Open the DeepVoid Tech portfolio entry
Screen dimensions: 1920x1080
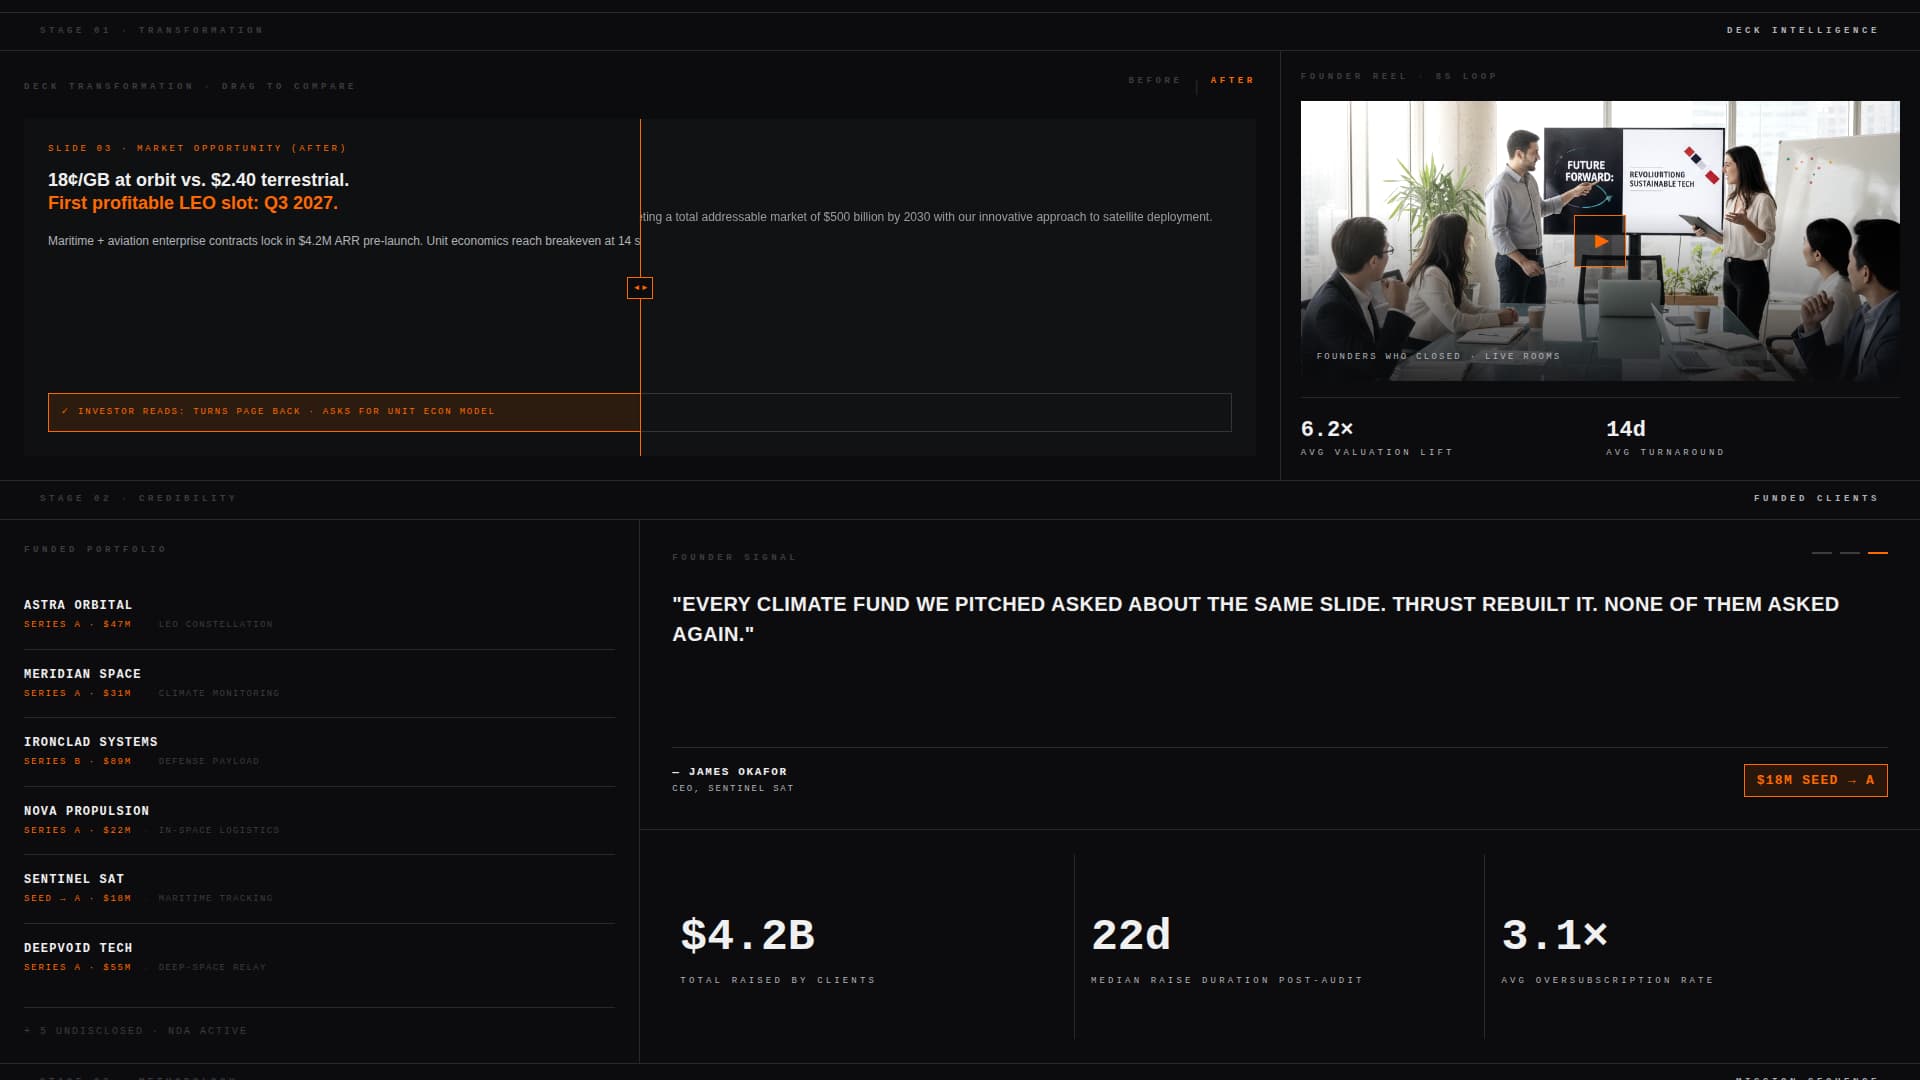(319, 957)
